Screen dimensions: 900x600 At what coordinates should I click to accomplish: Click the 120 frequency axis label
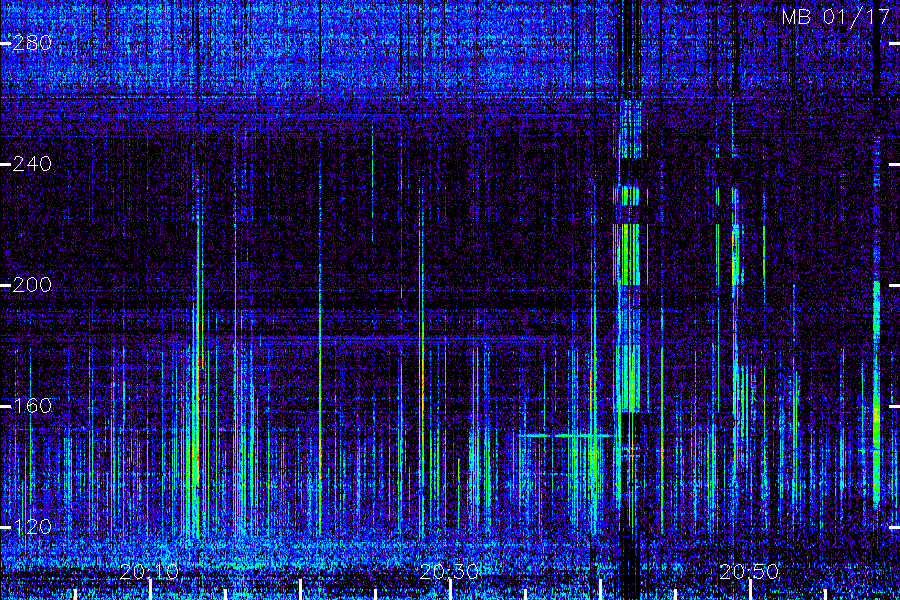(32, 527)
